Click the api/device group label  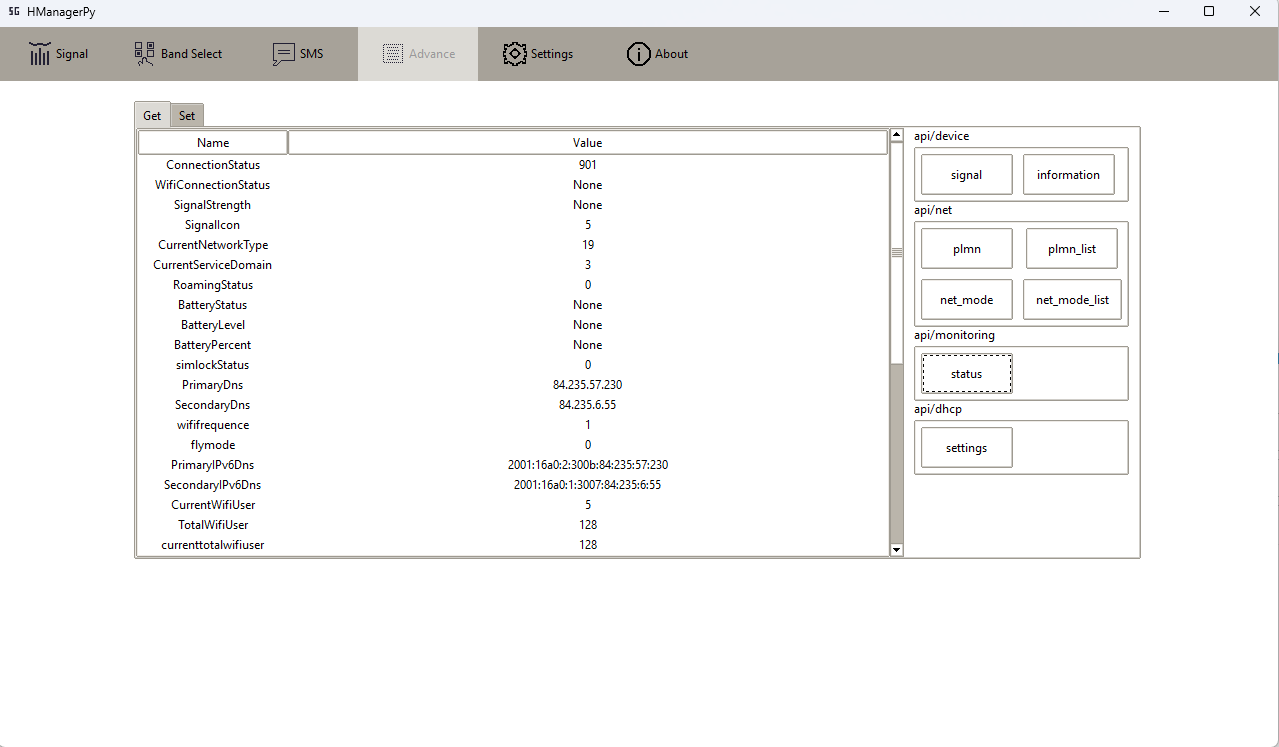(941, 136)
